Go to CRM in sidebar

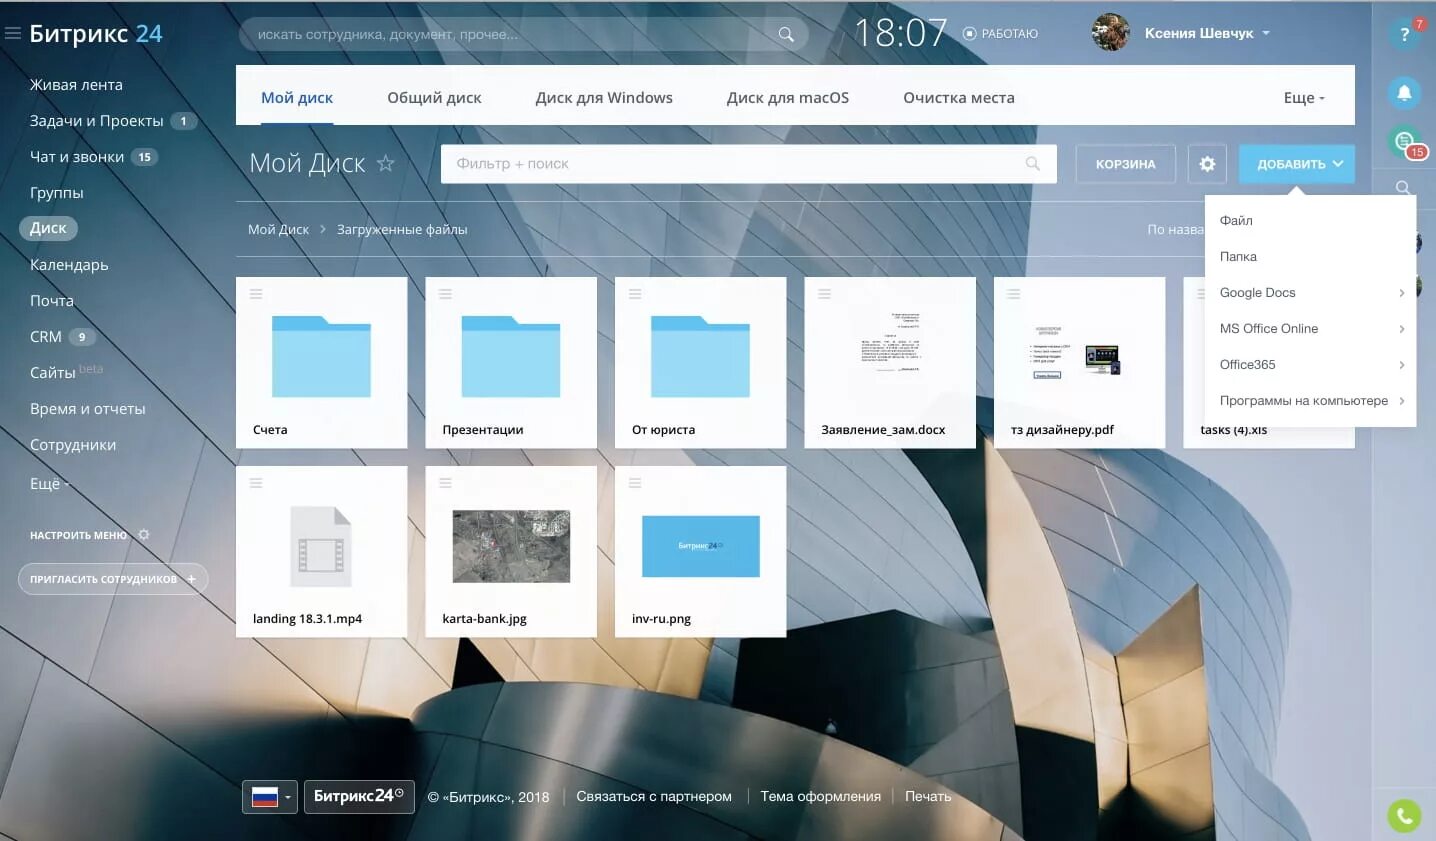[x=46, y=337]
